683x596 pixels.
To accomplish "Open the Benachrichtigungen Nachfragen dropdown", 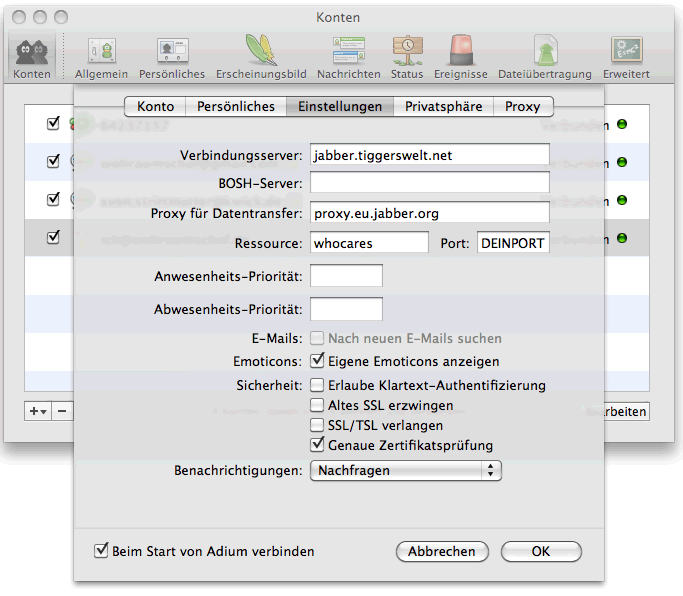I will coord(406,471).
